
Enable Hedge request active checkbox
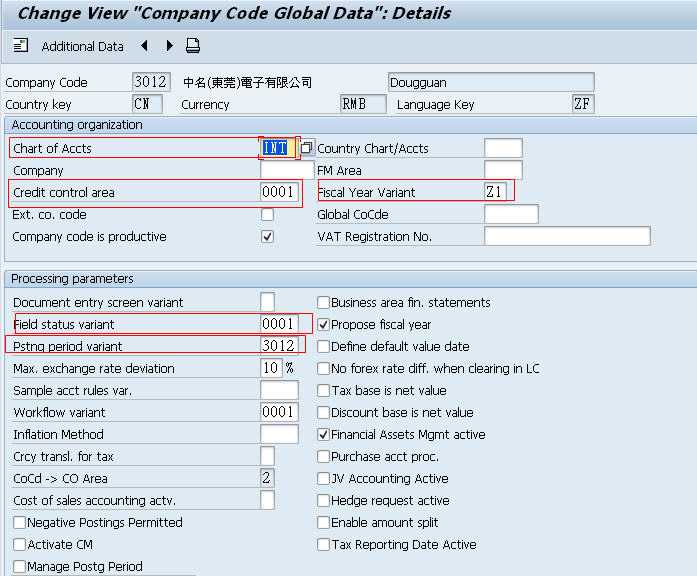[x=324, y=500]
